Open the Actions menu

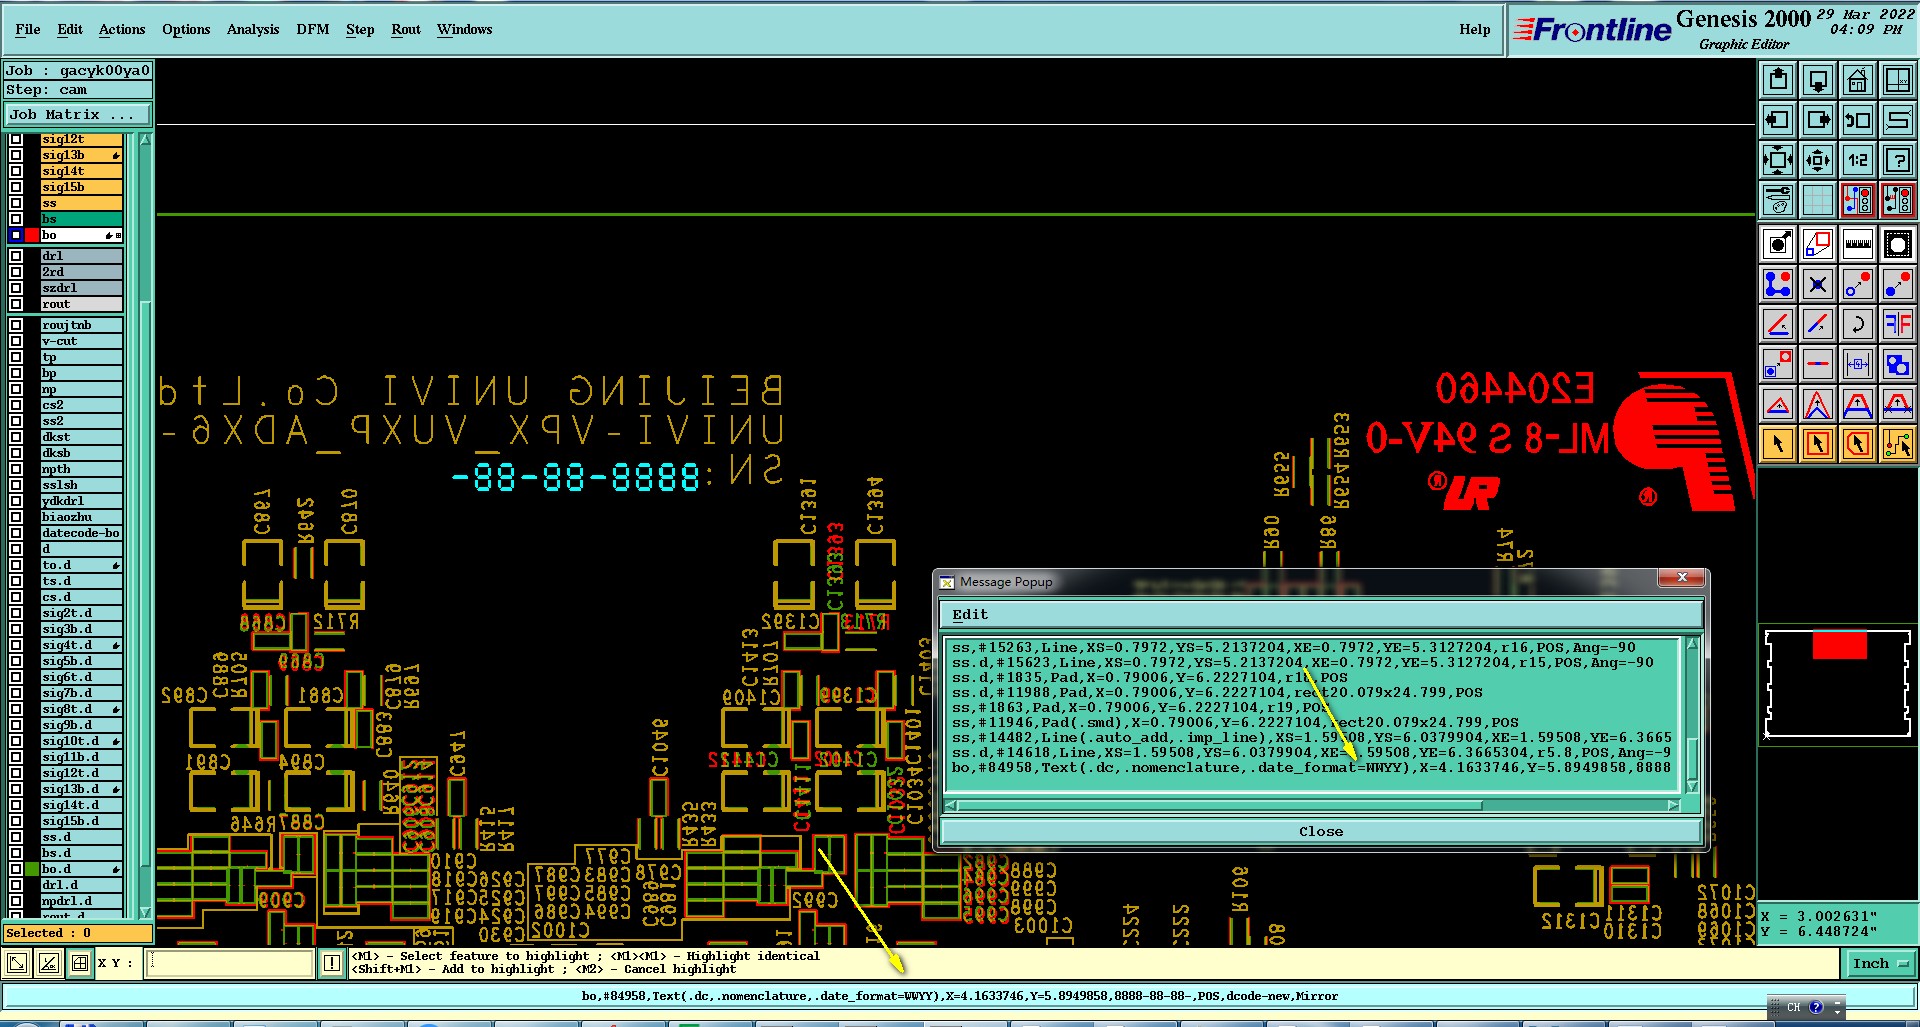point(122,29)
